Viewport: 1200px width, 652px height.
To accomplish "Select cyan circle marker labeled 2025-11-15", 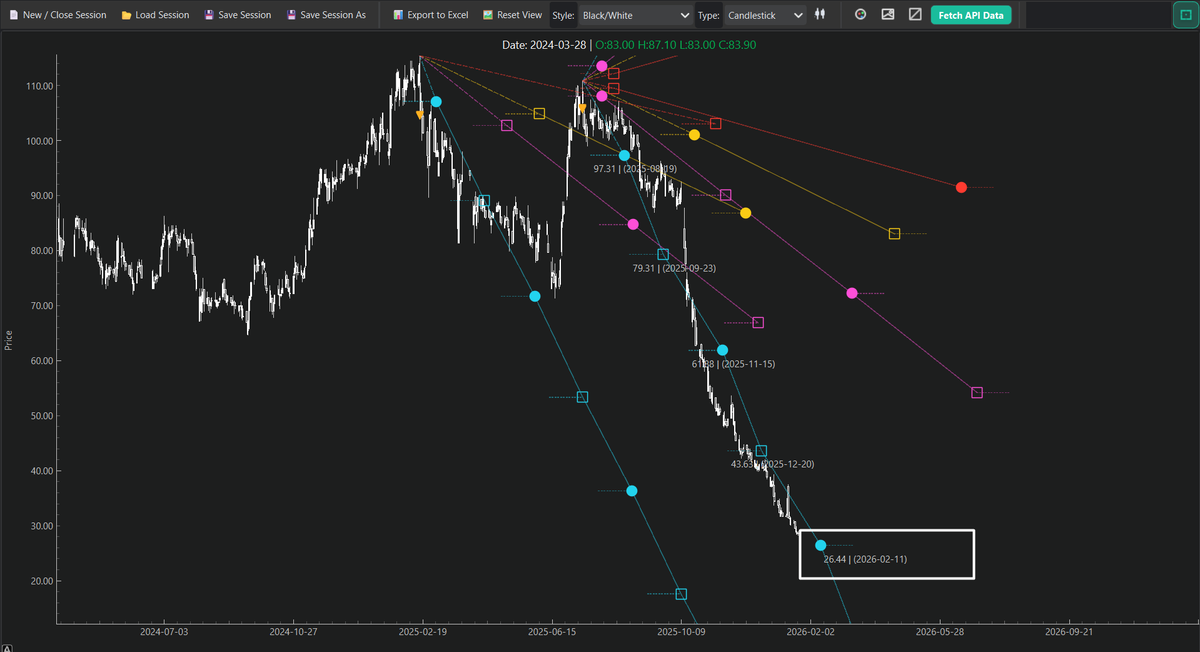I will click(723, 350).
